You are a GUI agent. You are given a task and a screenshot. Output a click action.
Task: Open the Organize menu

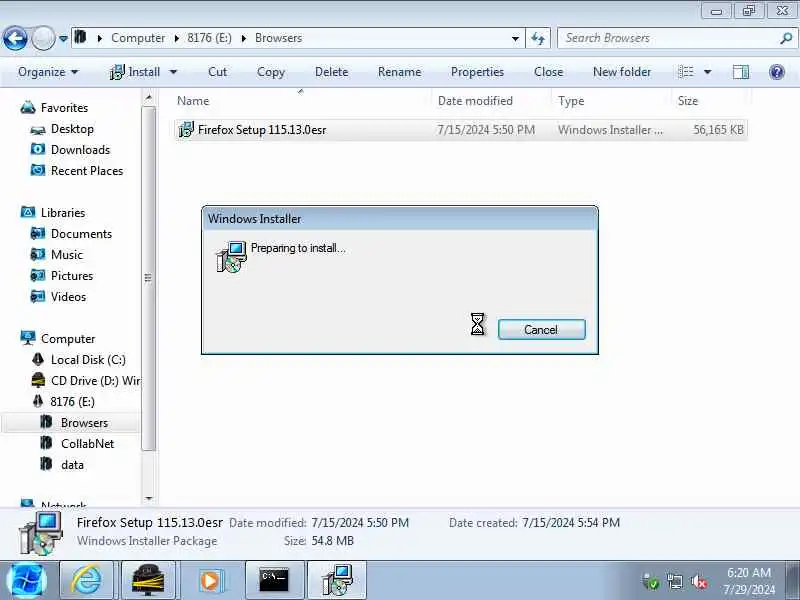point(48,72)
